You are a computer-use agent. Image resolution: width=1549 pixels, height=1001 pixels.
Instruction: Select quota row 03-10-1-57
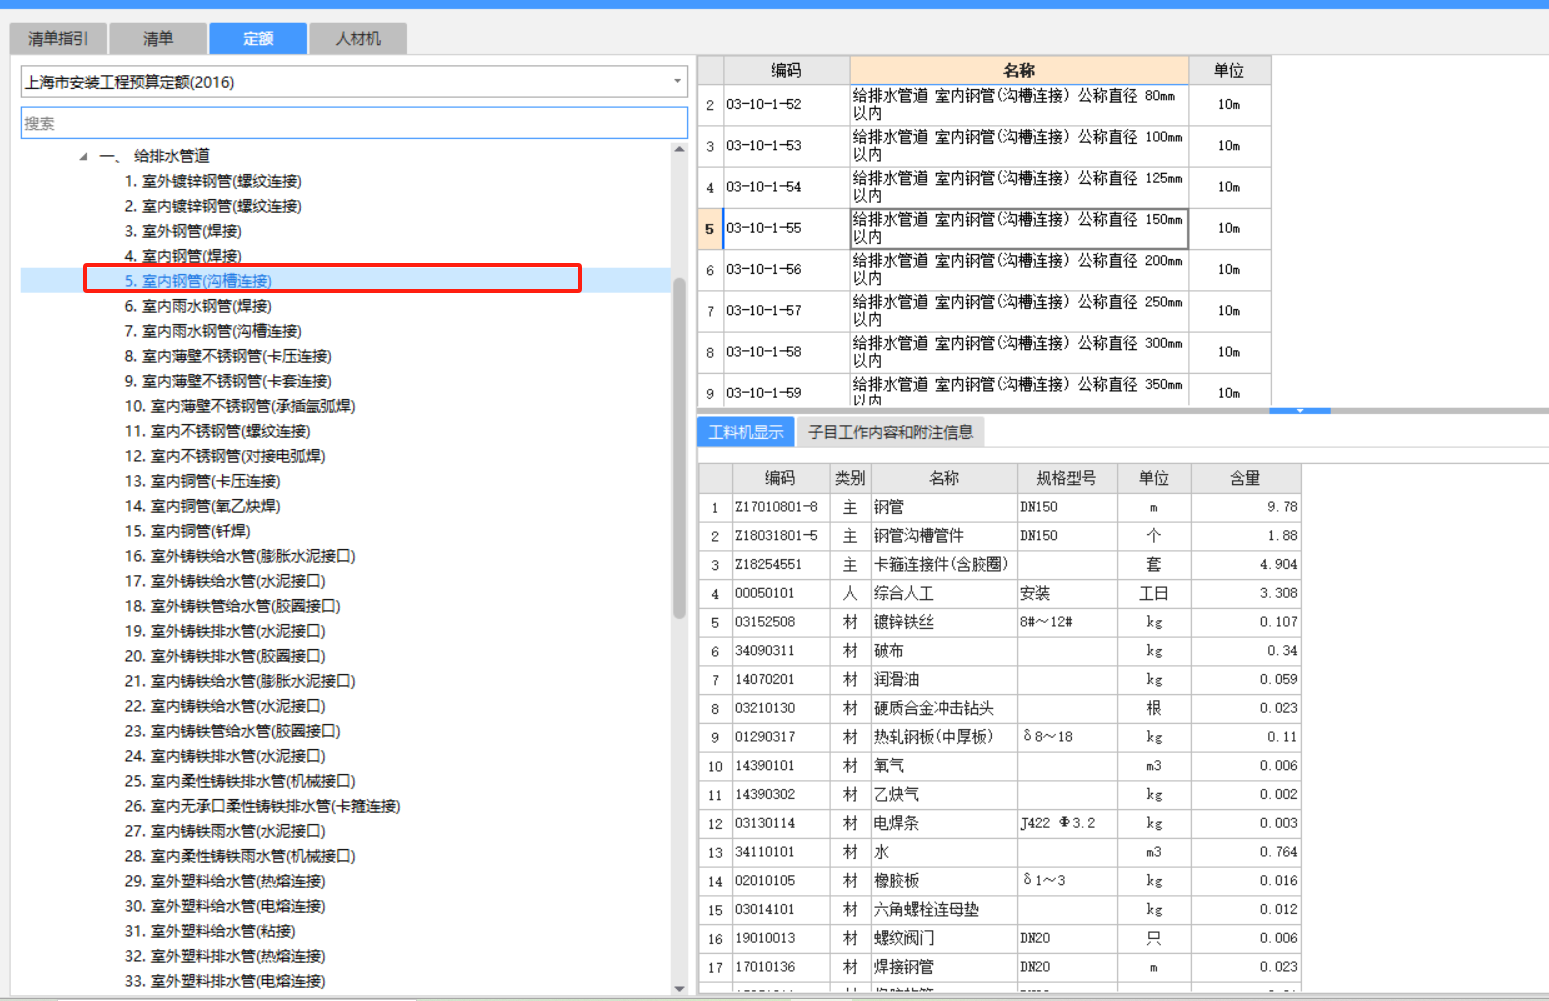(984, 311)
